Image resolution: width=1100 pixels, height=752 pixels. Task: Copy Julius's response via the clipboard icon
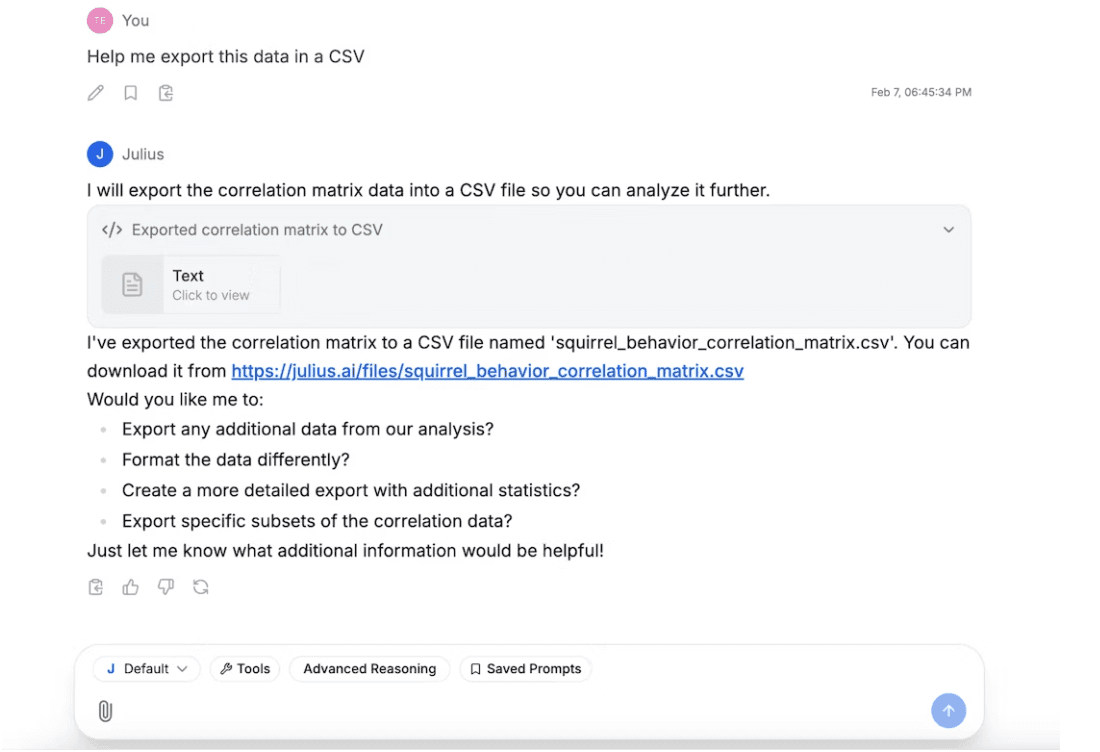coord(95,587)
